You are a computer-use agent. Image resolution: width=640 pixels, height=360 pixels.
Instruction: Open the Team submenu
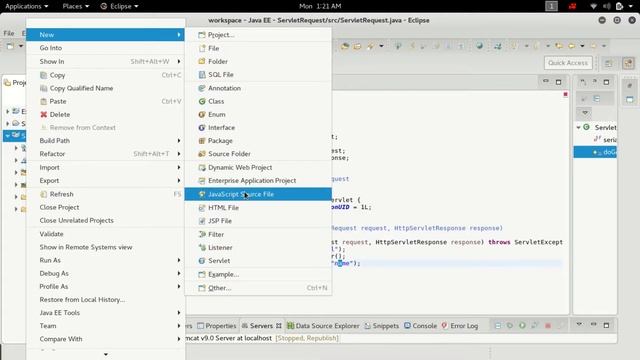pos(105,326)
